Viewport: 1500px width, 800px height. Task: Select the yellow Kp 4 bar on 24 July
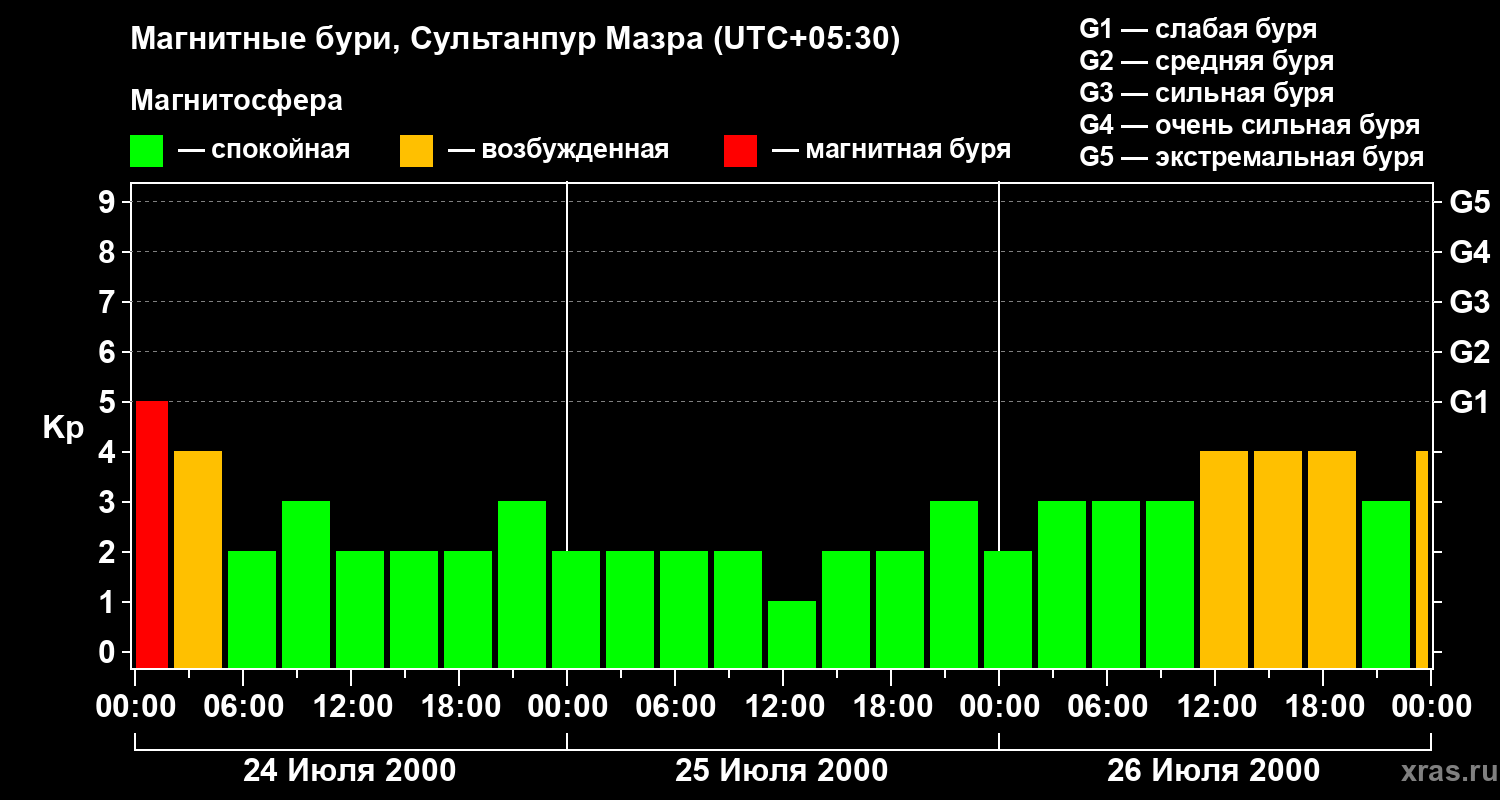click(198, 559)
